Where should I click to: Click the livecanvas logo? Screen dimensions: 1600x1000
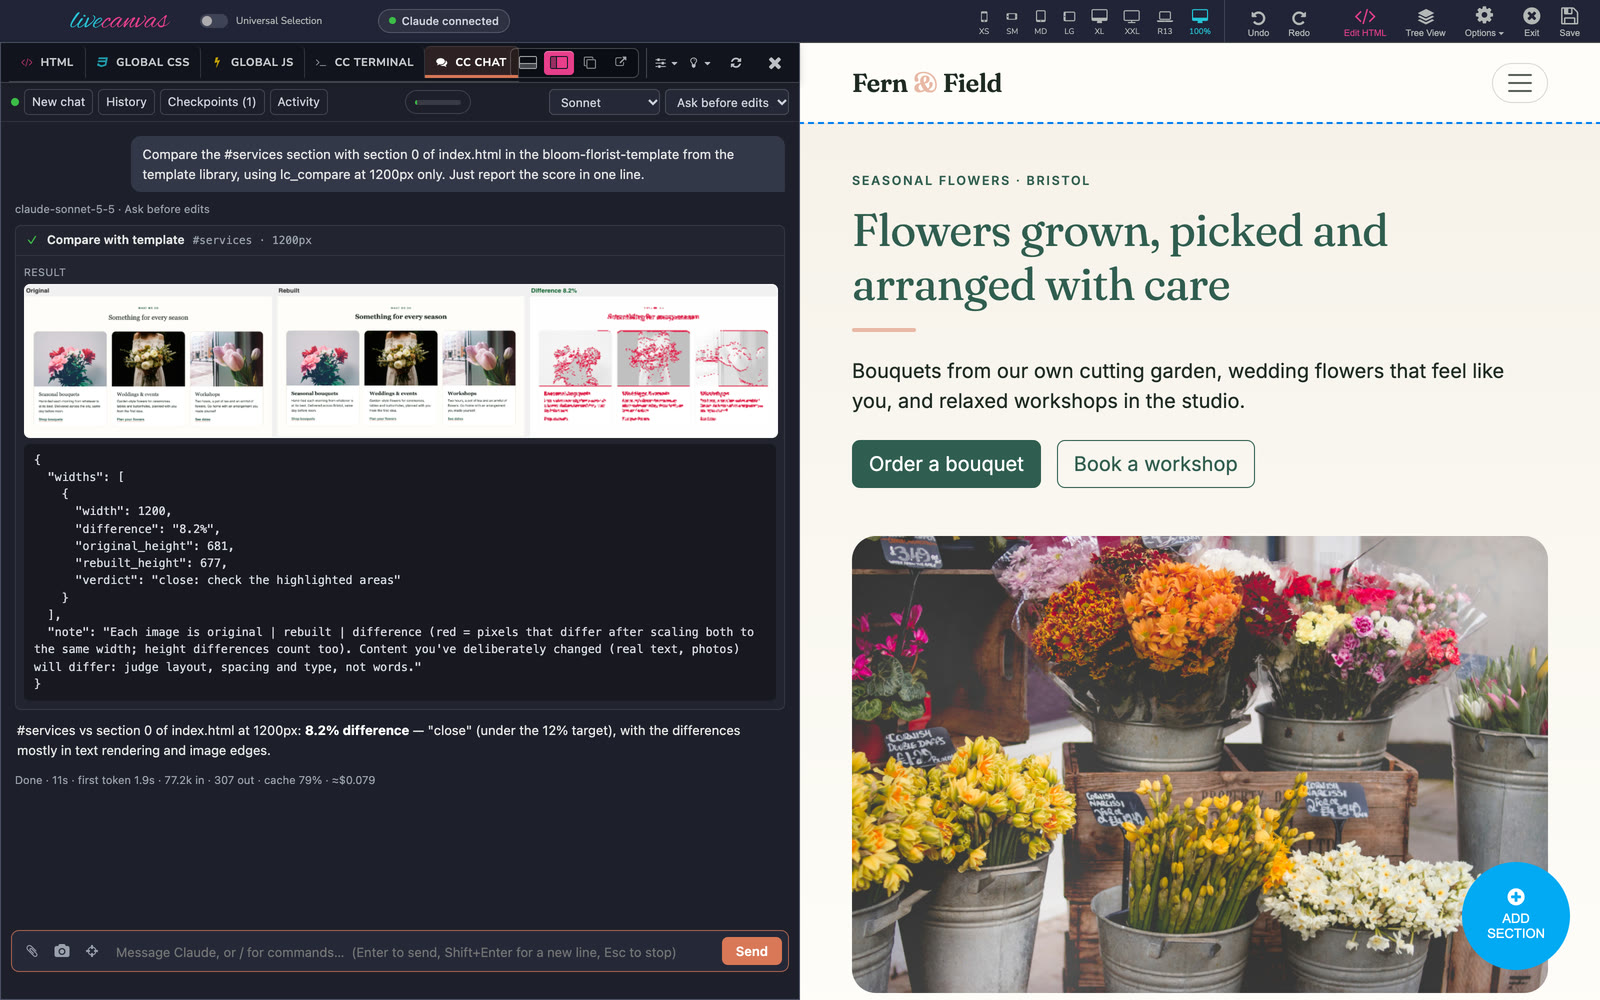coord(119,21)
